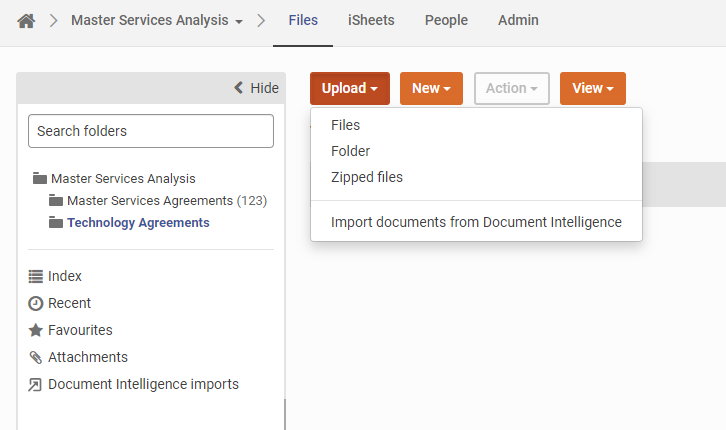Screen dimensions: 726x430
Task: Open the View dropdown button
Action: [x=592, y=88]
